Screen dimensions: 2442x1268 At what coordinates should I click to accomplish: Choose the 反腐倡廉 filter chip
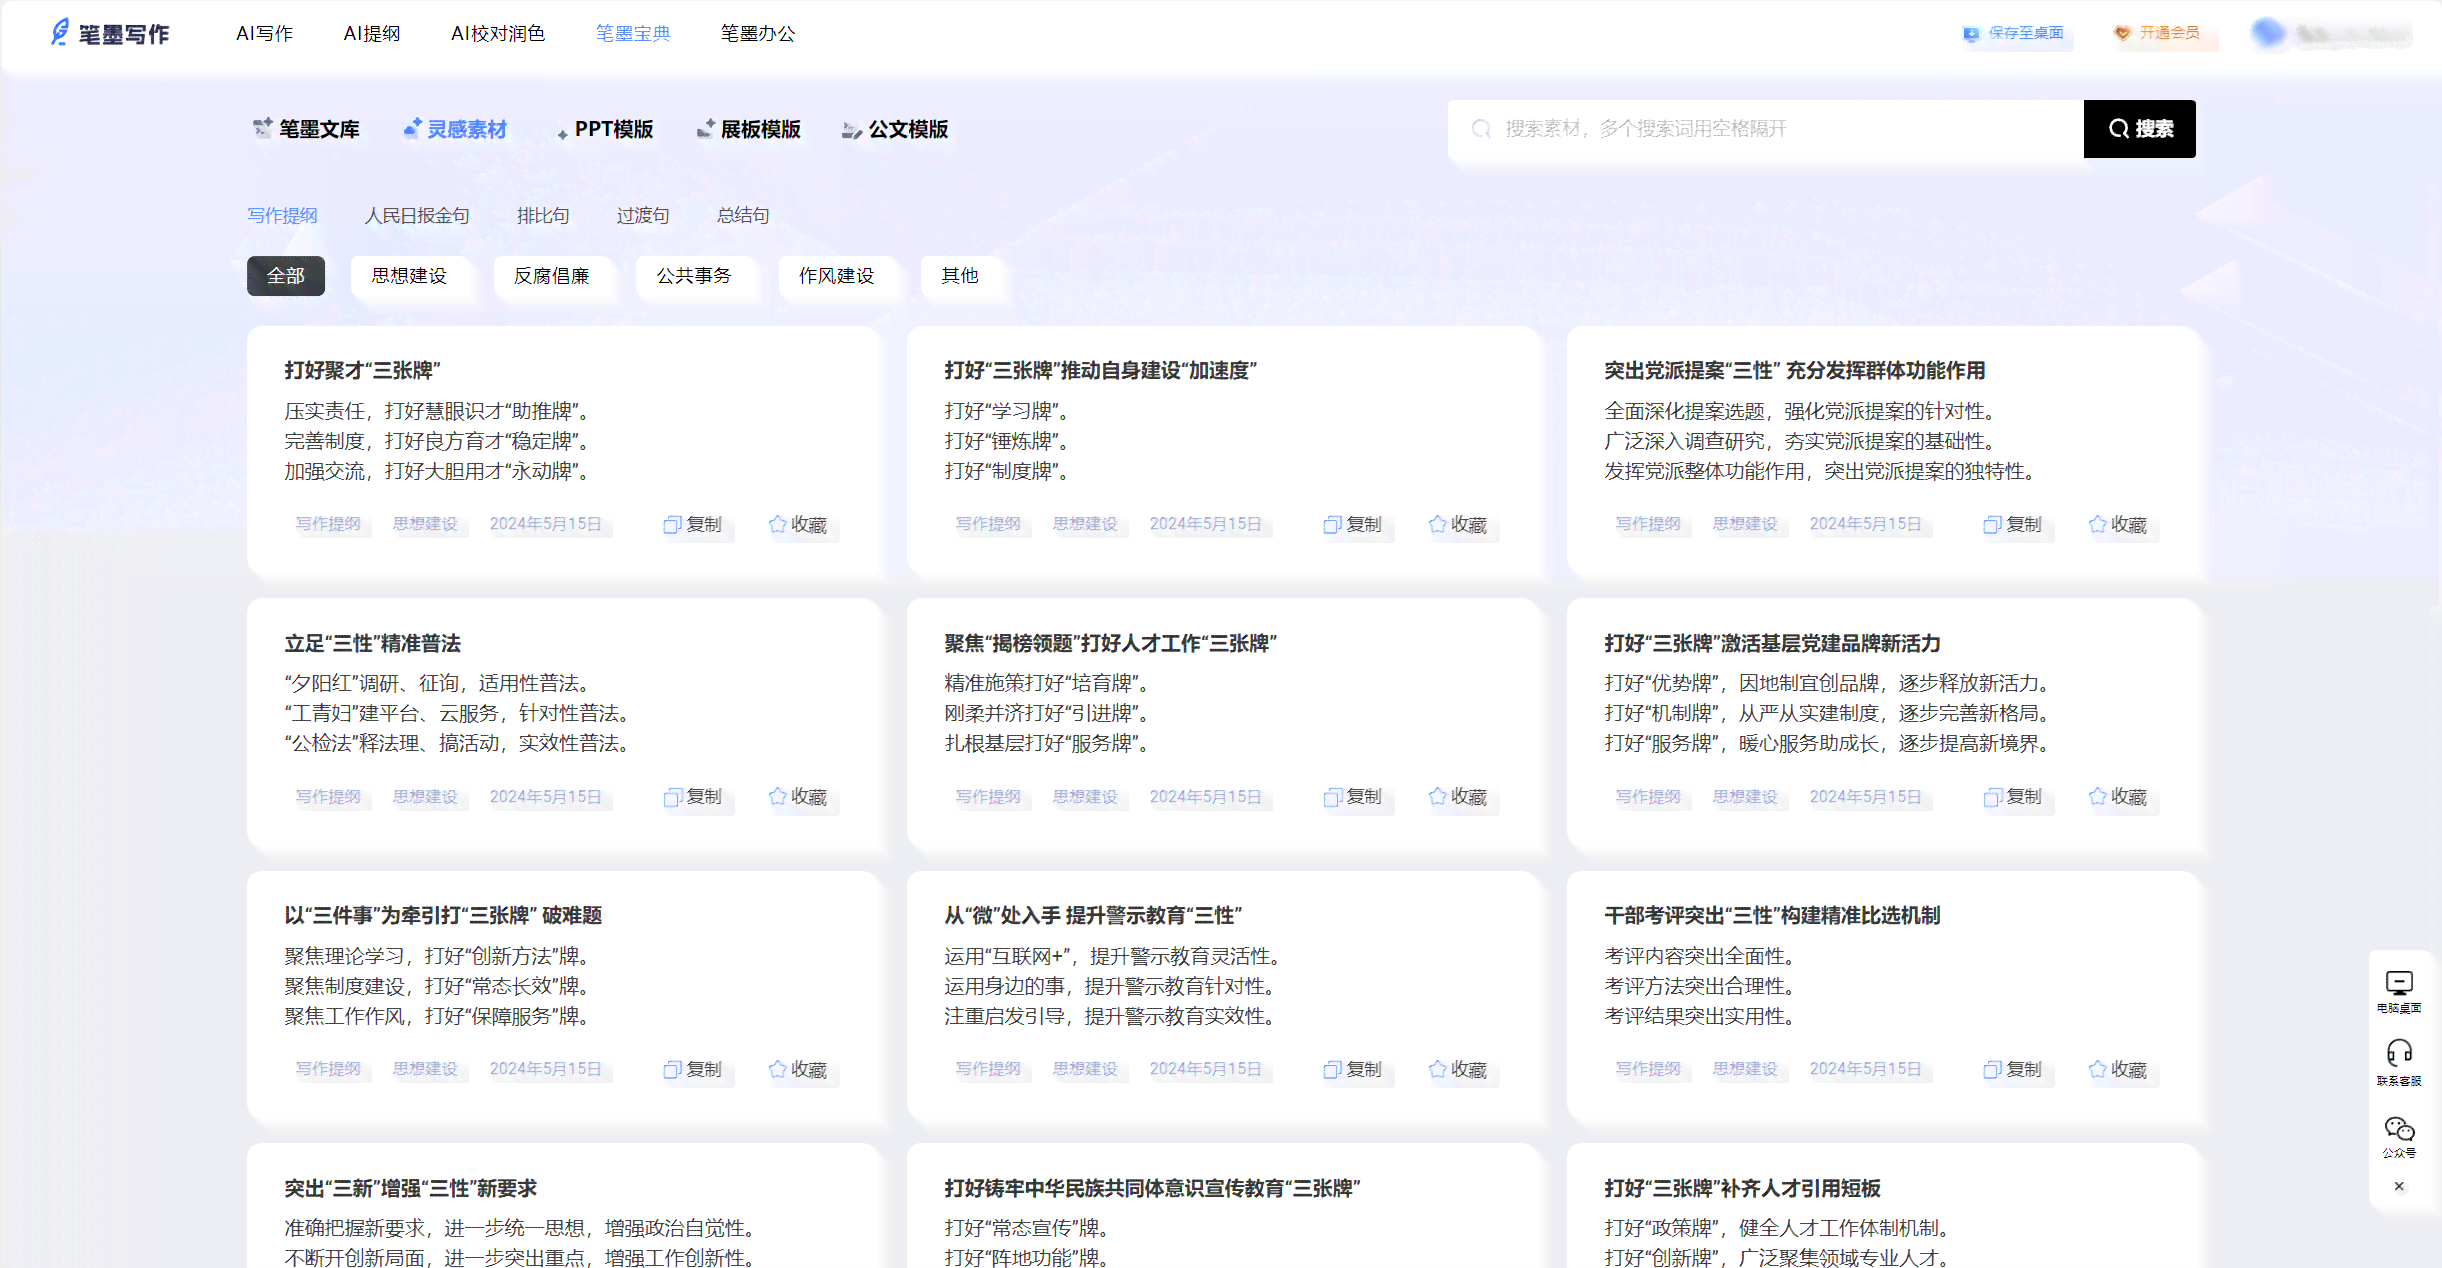click(552, 276)
